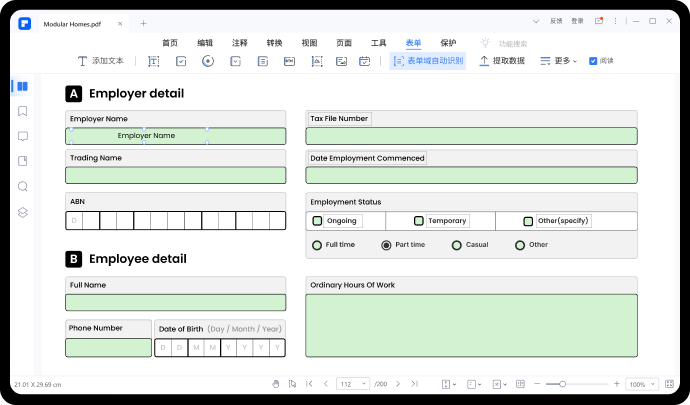This screenshot has height=405, width=690.
Task: Choose the Casual radio option
Action: pos(457,245)
